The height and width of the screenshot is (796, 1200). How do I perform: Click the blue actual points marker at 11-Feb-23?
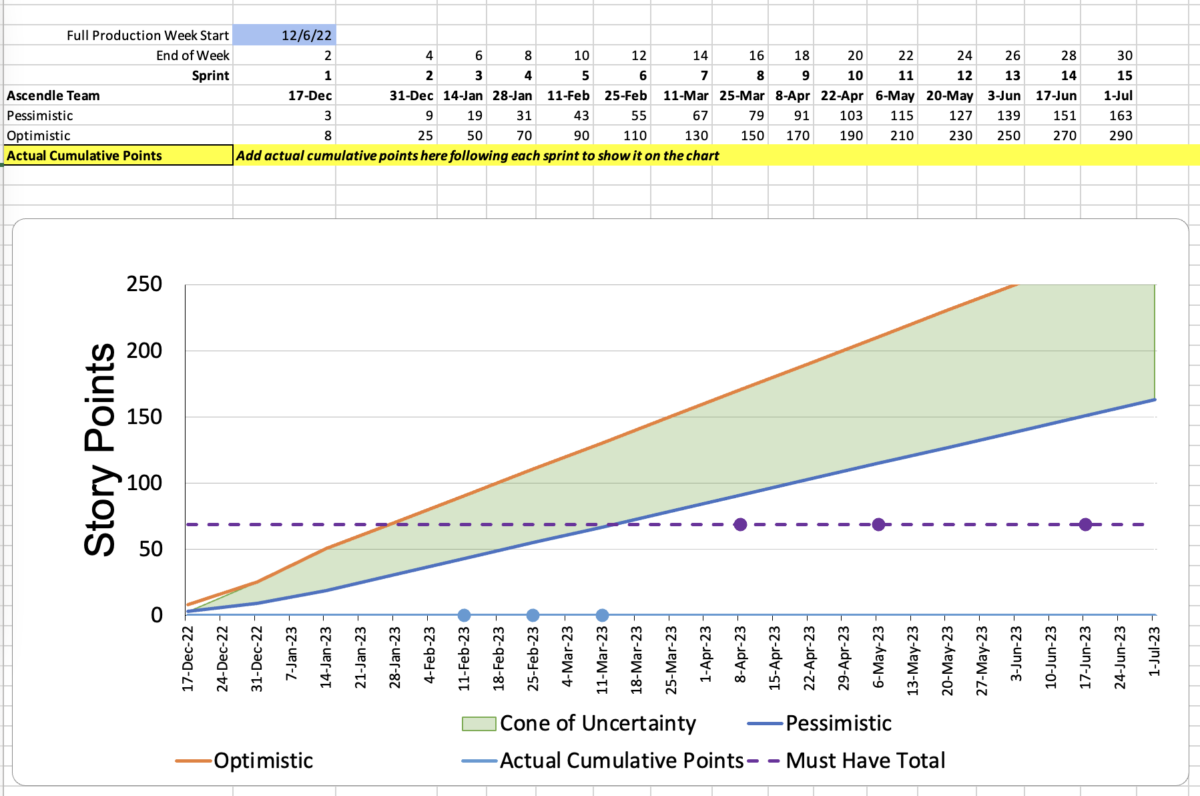[x=464, y=616]
